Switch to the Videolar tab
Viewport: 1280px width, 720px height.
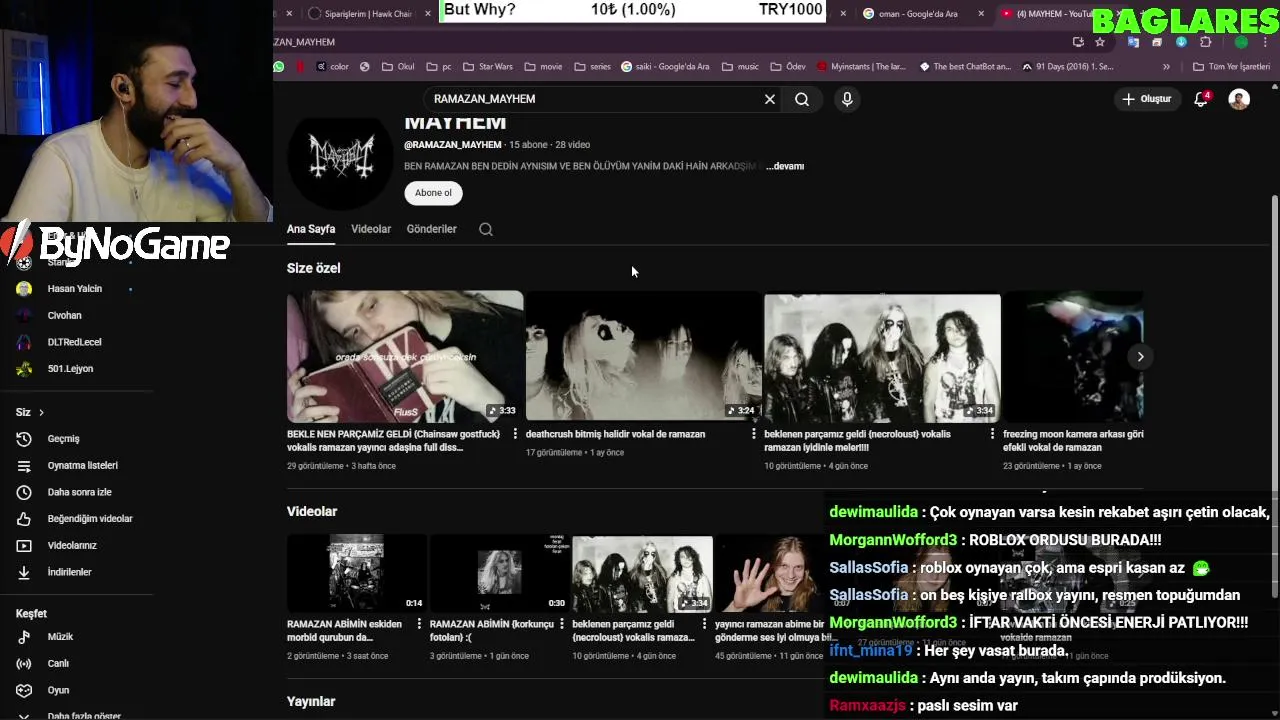point(371,229)
